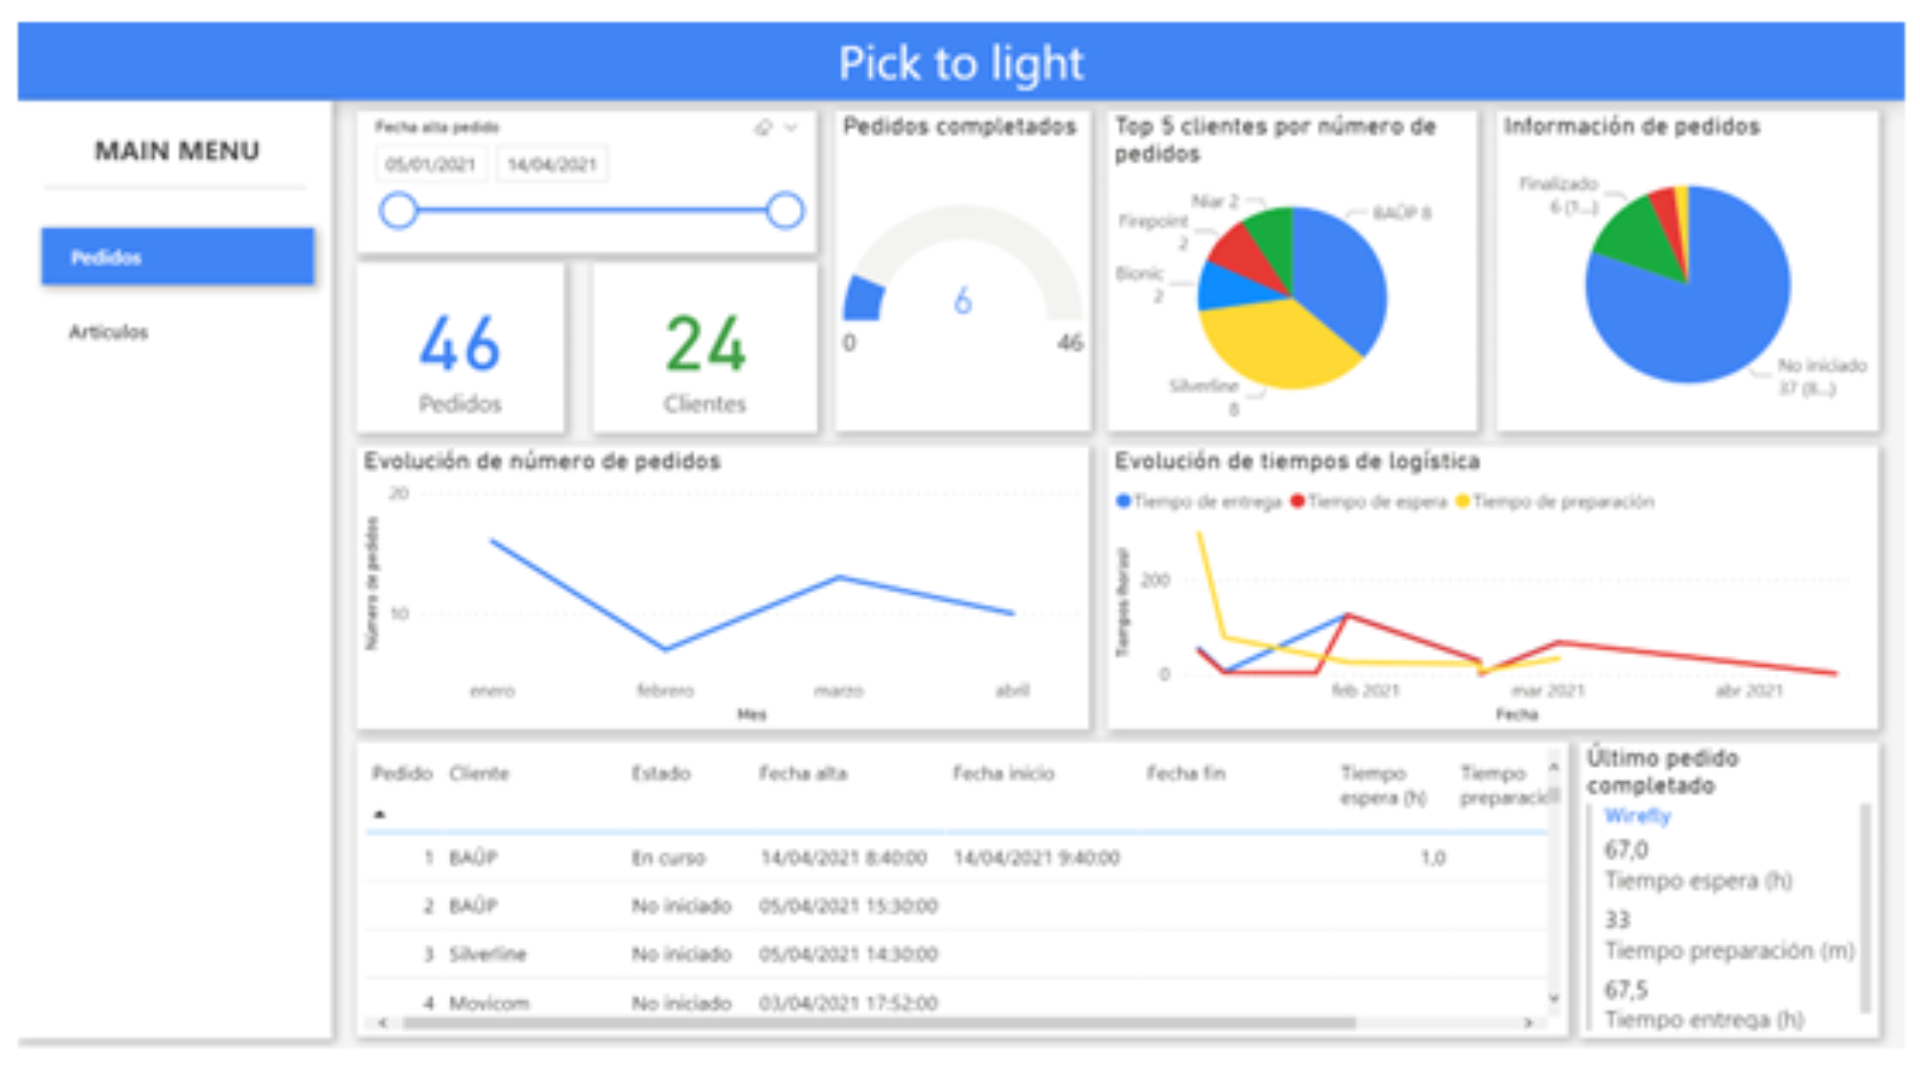The width and height of the screenshot is (1920, 1080).
Task: Click the clear selections eraser icon
Action: 764,127
